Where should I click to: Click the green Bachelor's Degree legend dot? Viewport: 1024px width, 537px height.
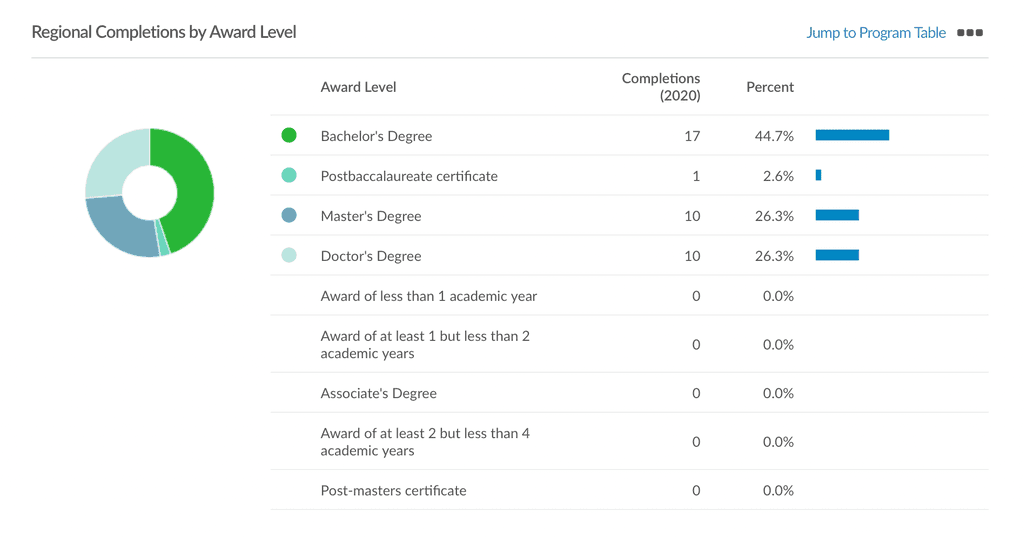(x=289, y=135)
